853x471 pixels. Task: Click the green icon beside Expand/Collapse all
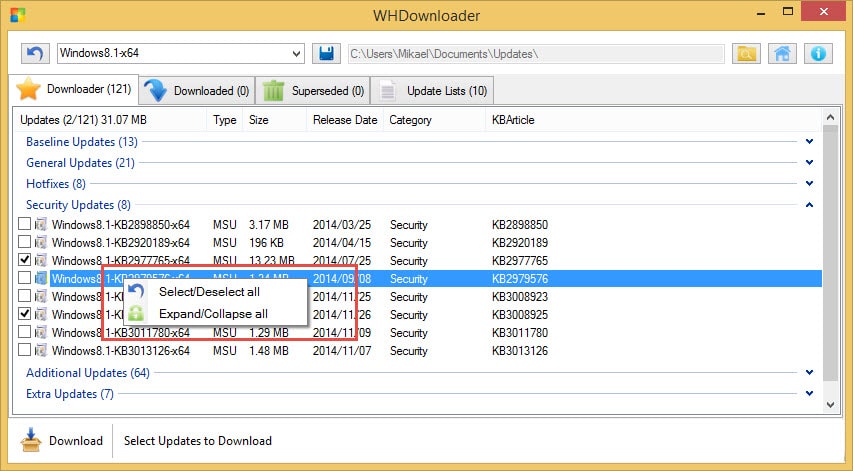[137, 314]
